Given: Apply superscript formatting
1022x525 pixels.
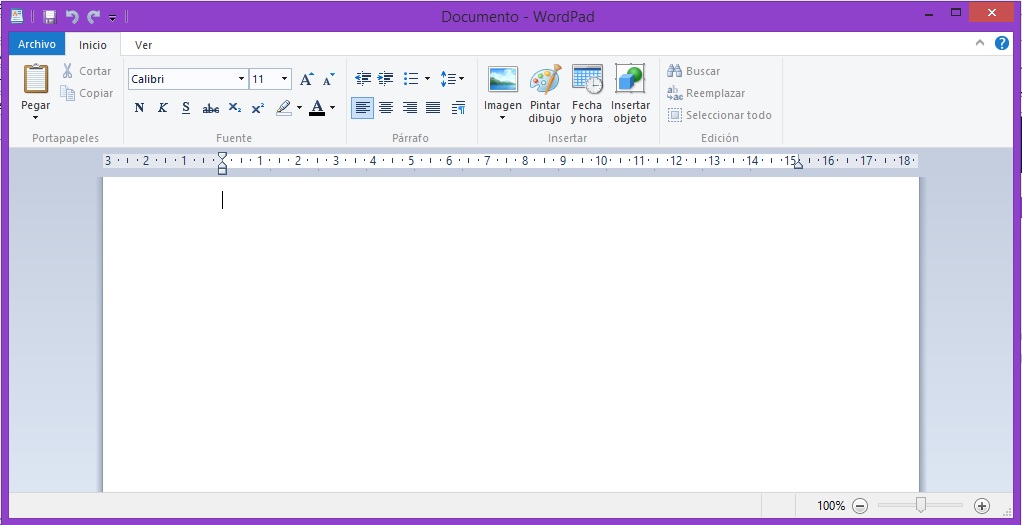Looking at the screenshot, I should pyautogui.click(x=258, y=108).
